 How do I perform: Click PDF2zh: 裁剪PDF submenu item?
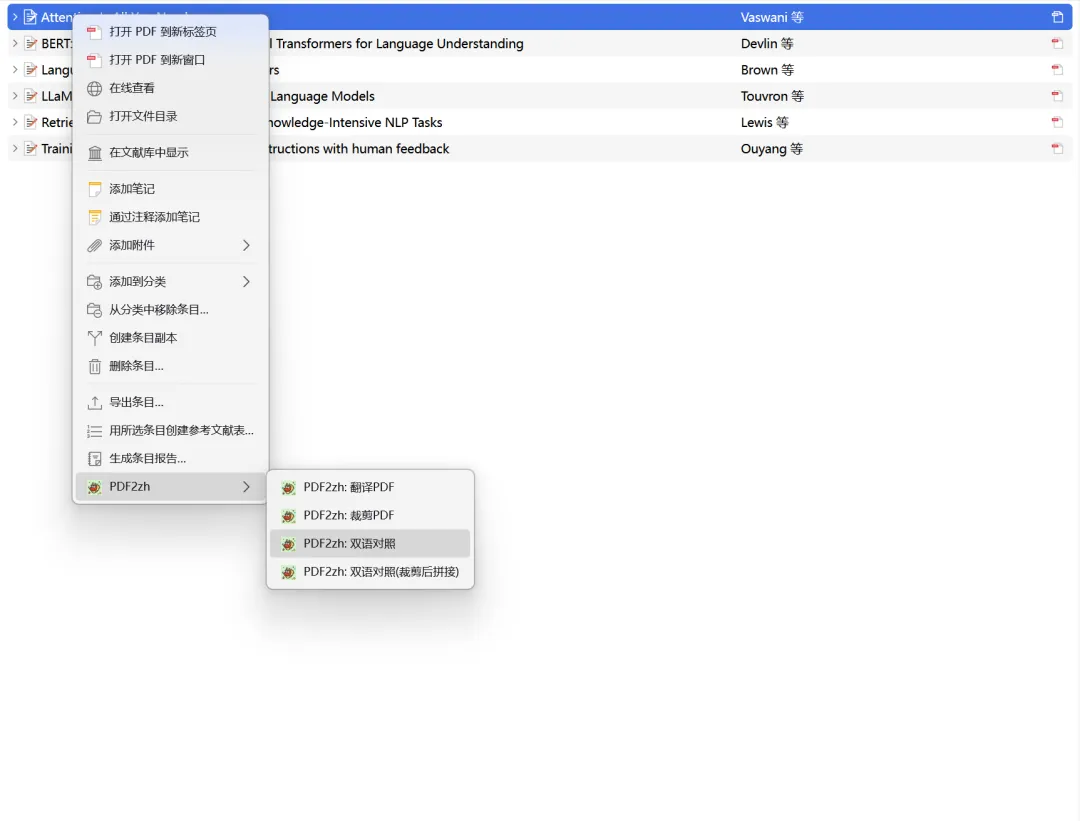point(370,516)
